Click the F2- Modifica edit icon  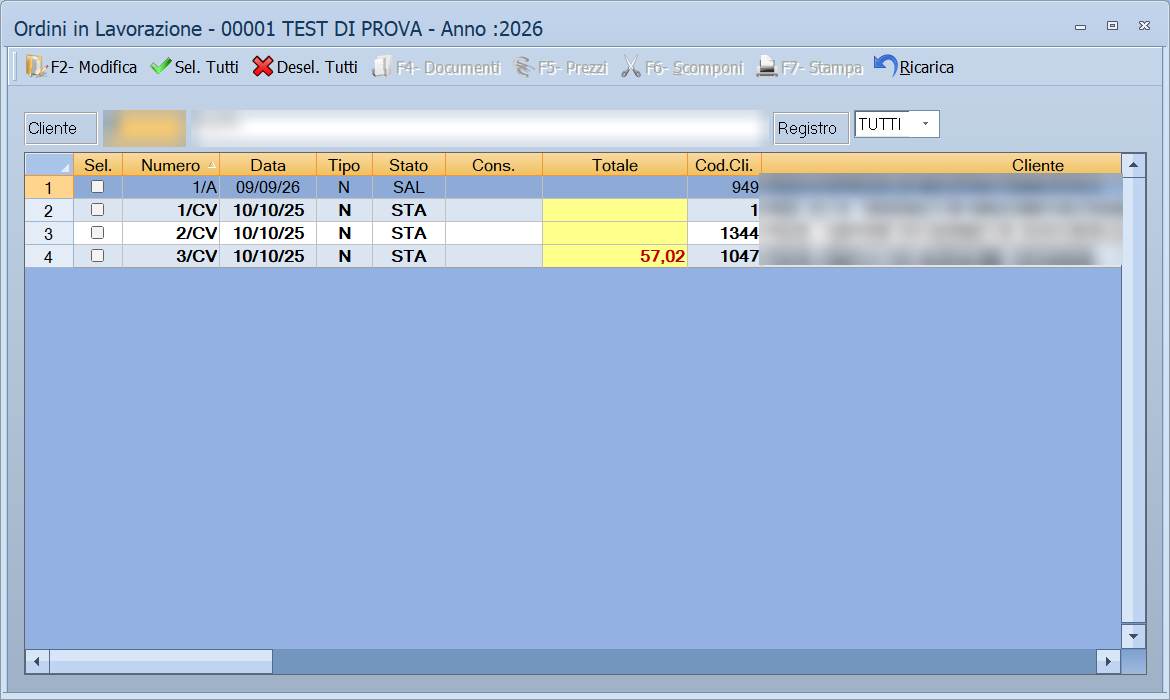(36, 66)
